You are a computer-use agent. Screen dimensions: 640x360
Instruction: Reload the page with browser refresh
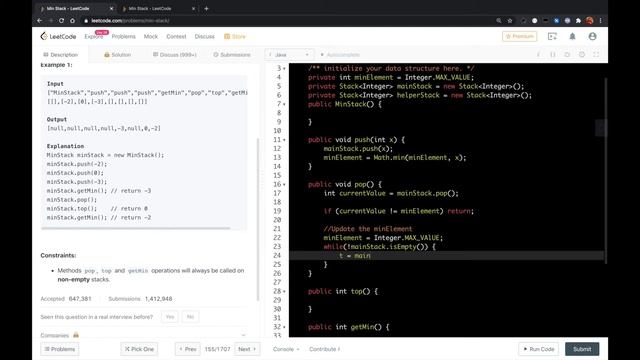click(61, 20)
